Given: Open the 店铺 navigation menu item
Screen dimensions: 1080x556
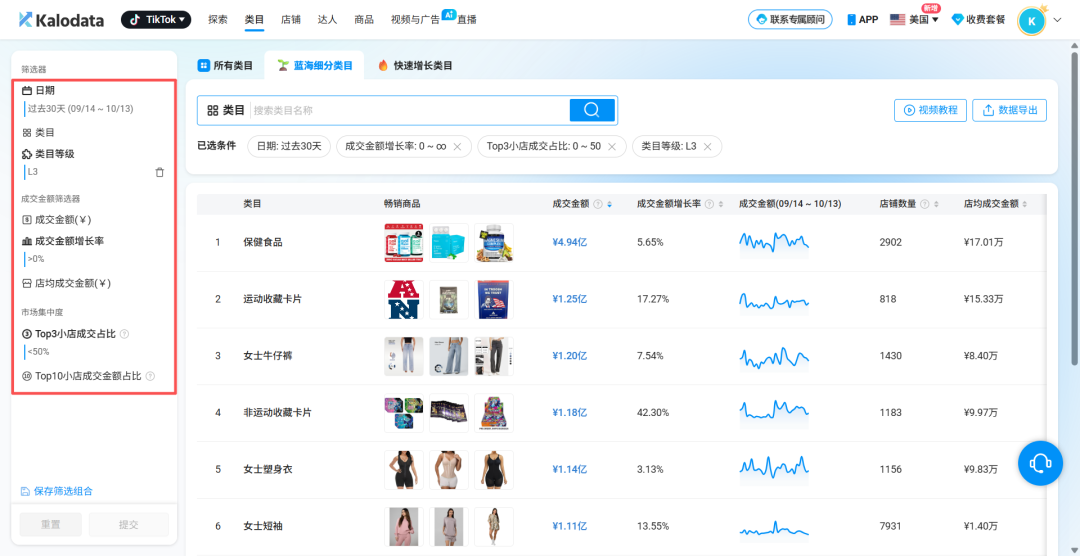Looking at the screenshot, I should point(291,19).
